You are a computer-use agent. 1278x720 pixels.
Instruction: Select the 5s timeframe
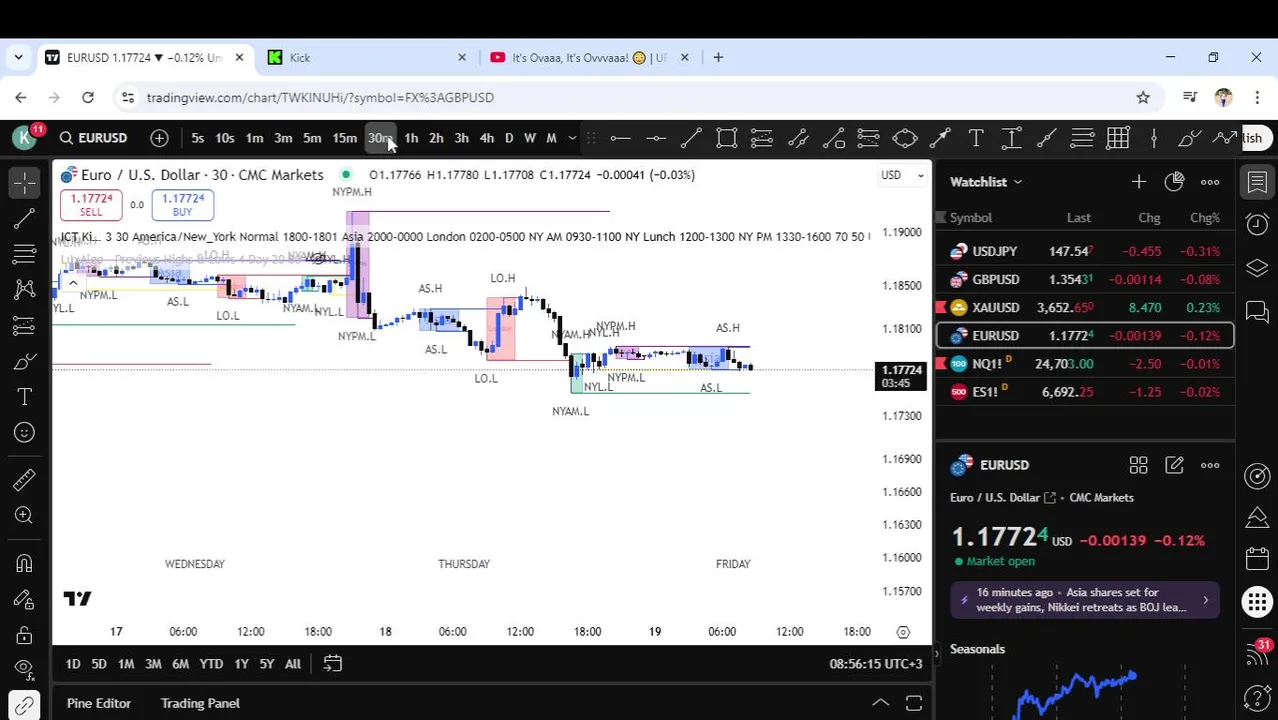198,139
